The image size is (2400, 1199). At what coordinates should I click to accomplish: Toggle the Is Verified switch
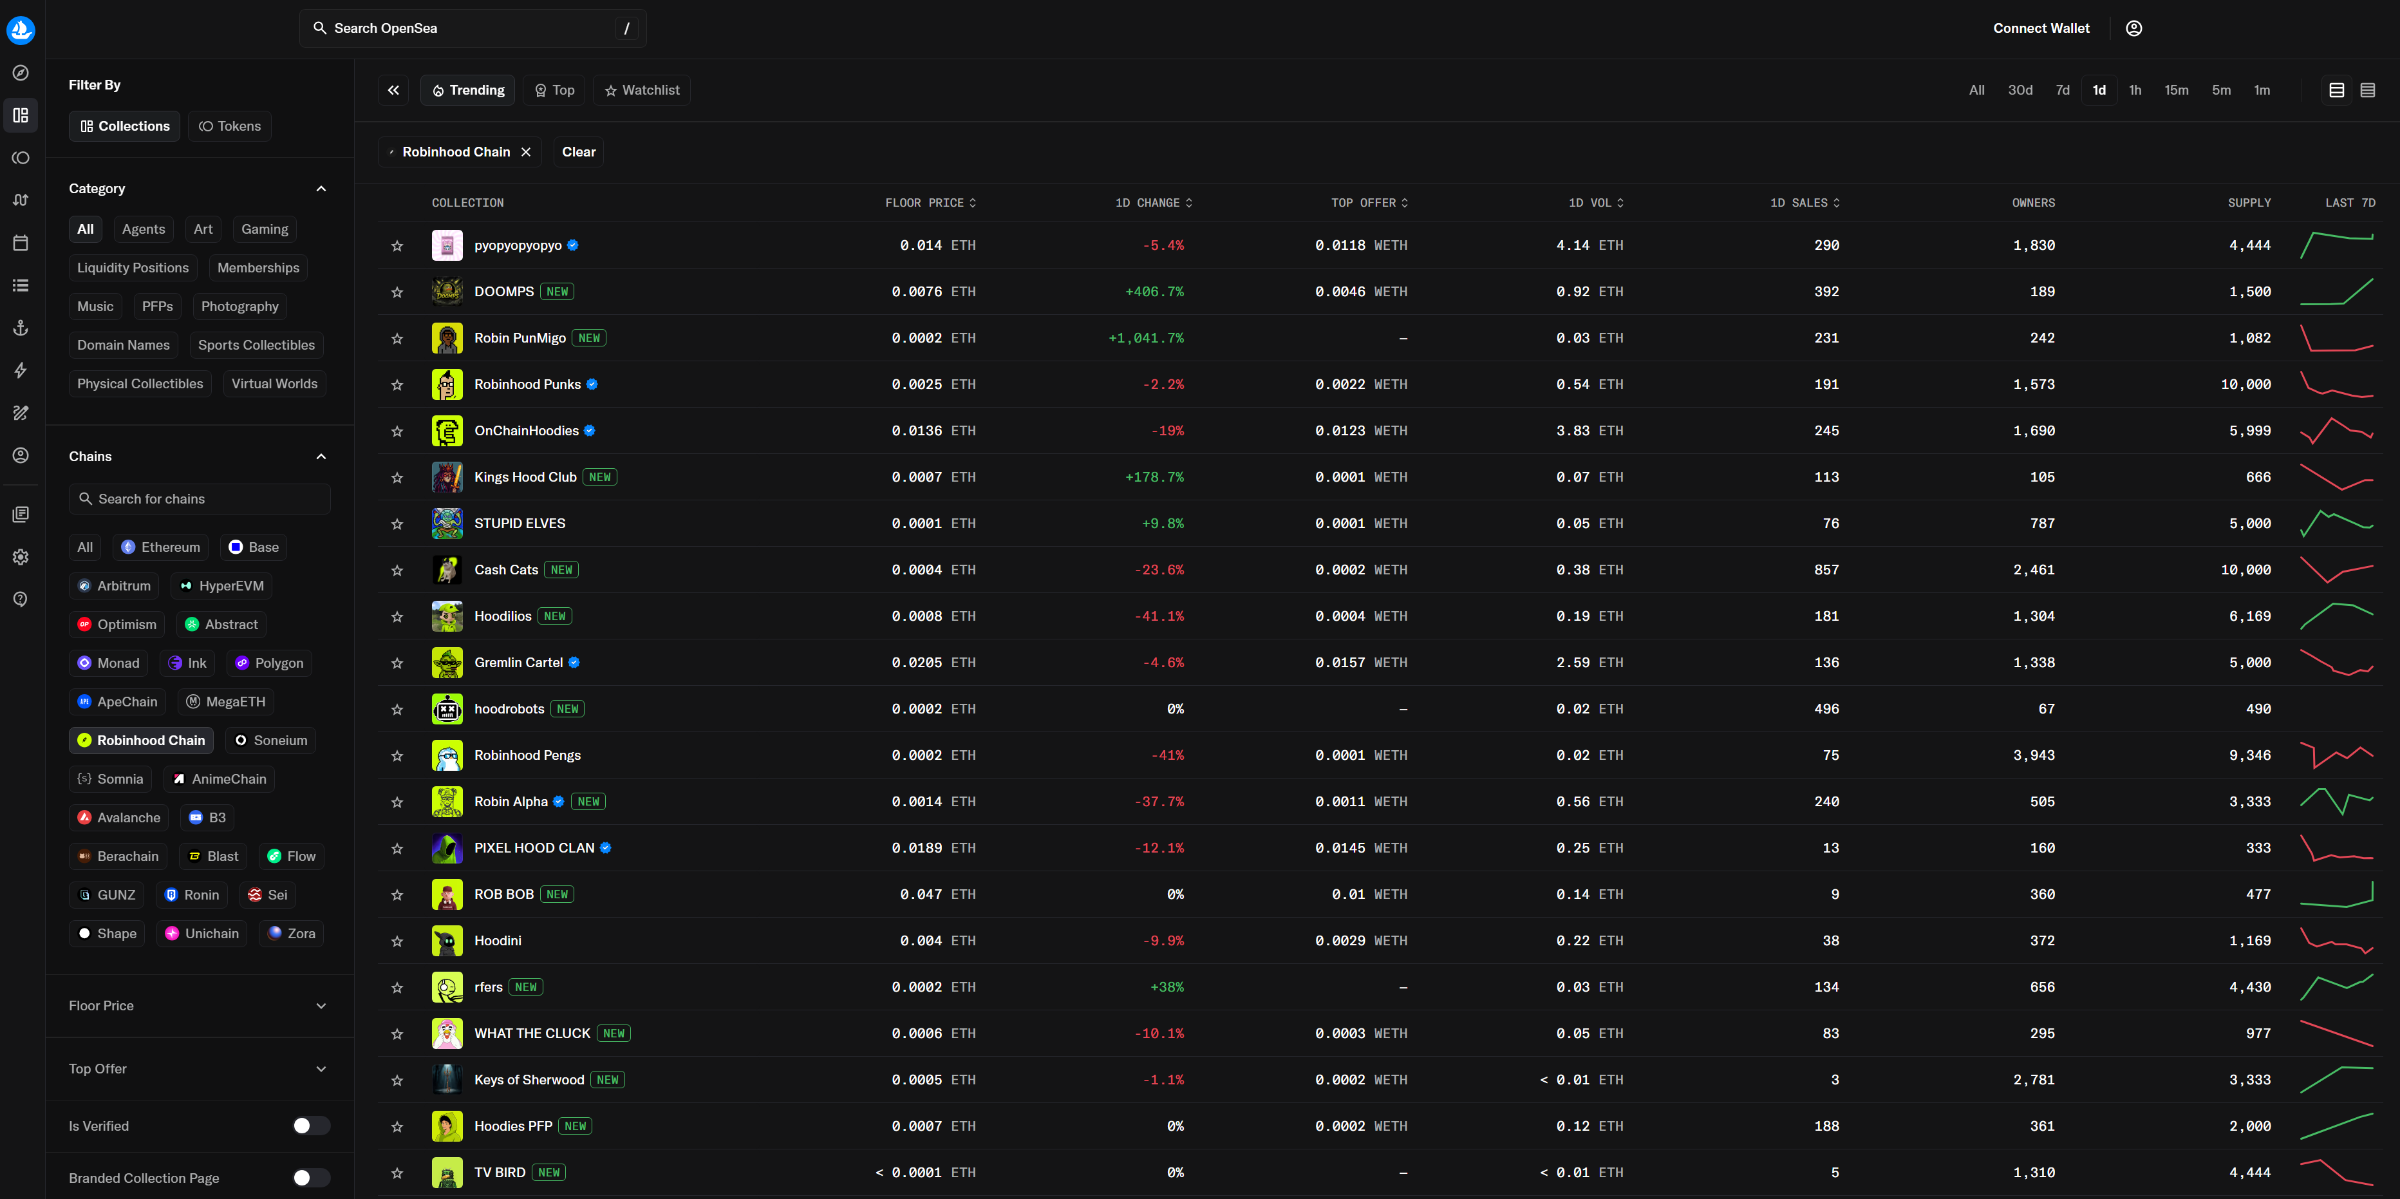point(311,1126)
